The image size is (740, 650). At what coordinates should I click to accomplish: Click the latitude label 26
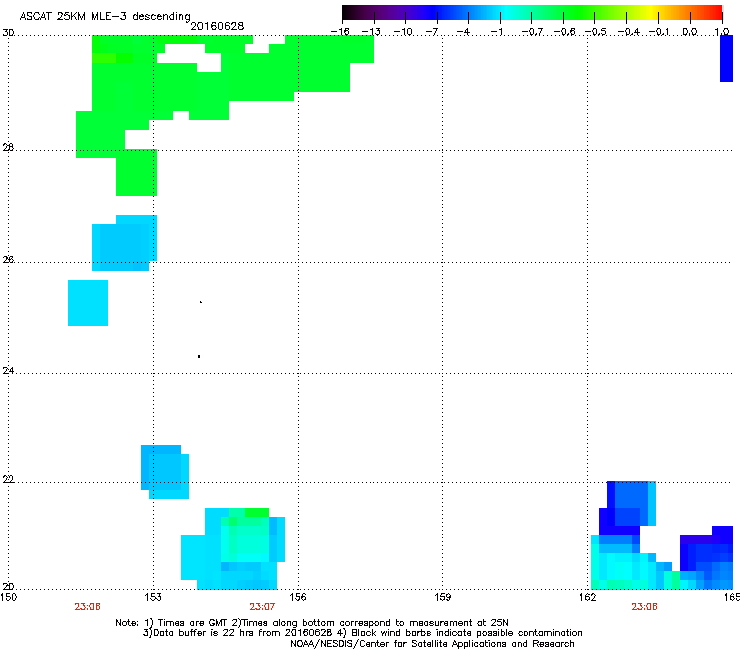8,259
